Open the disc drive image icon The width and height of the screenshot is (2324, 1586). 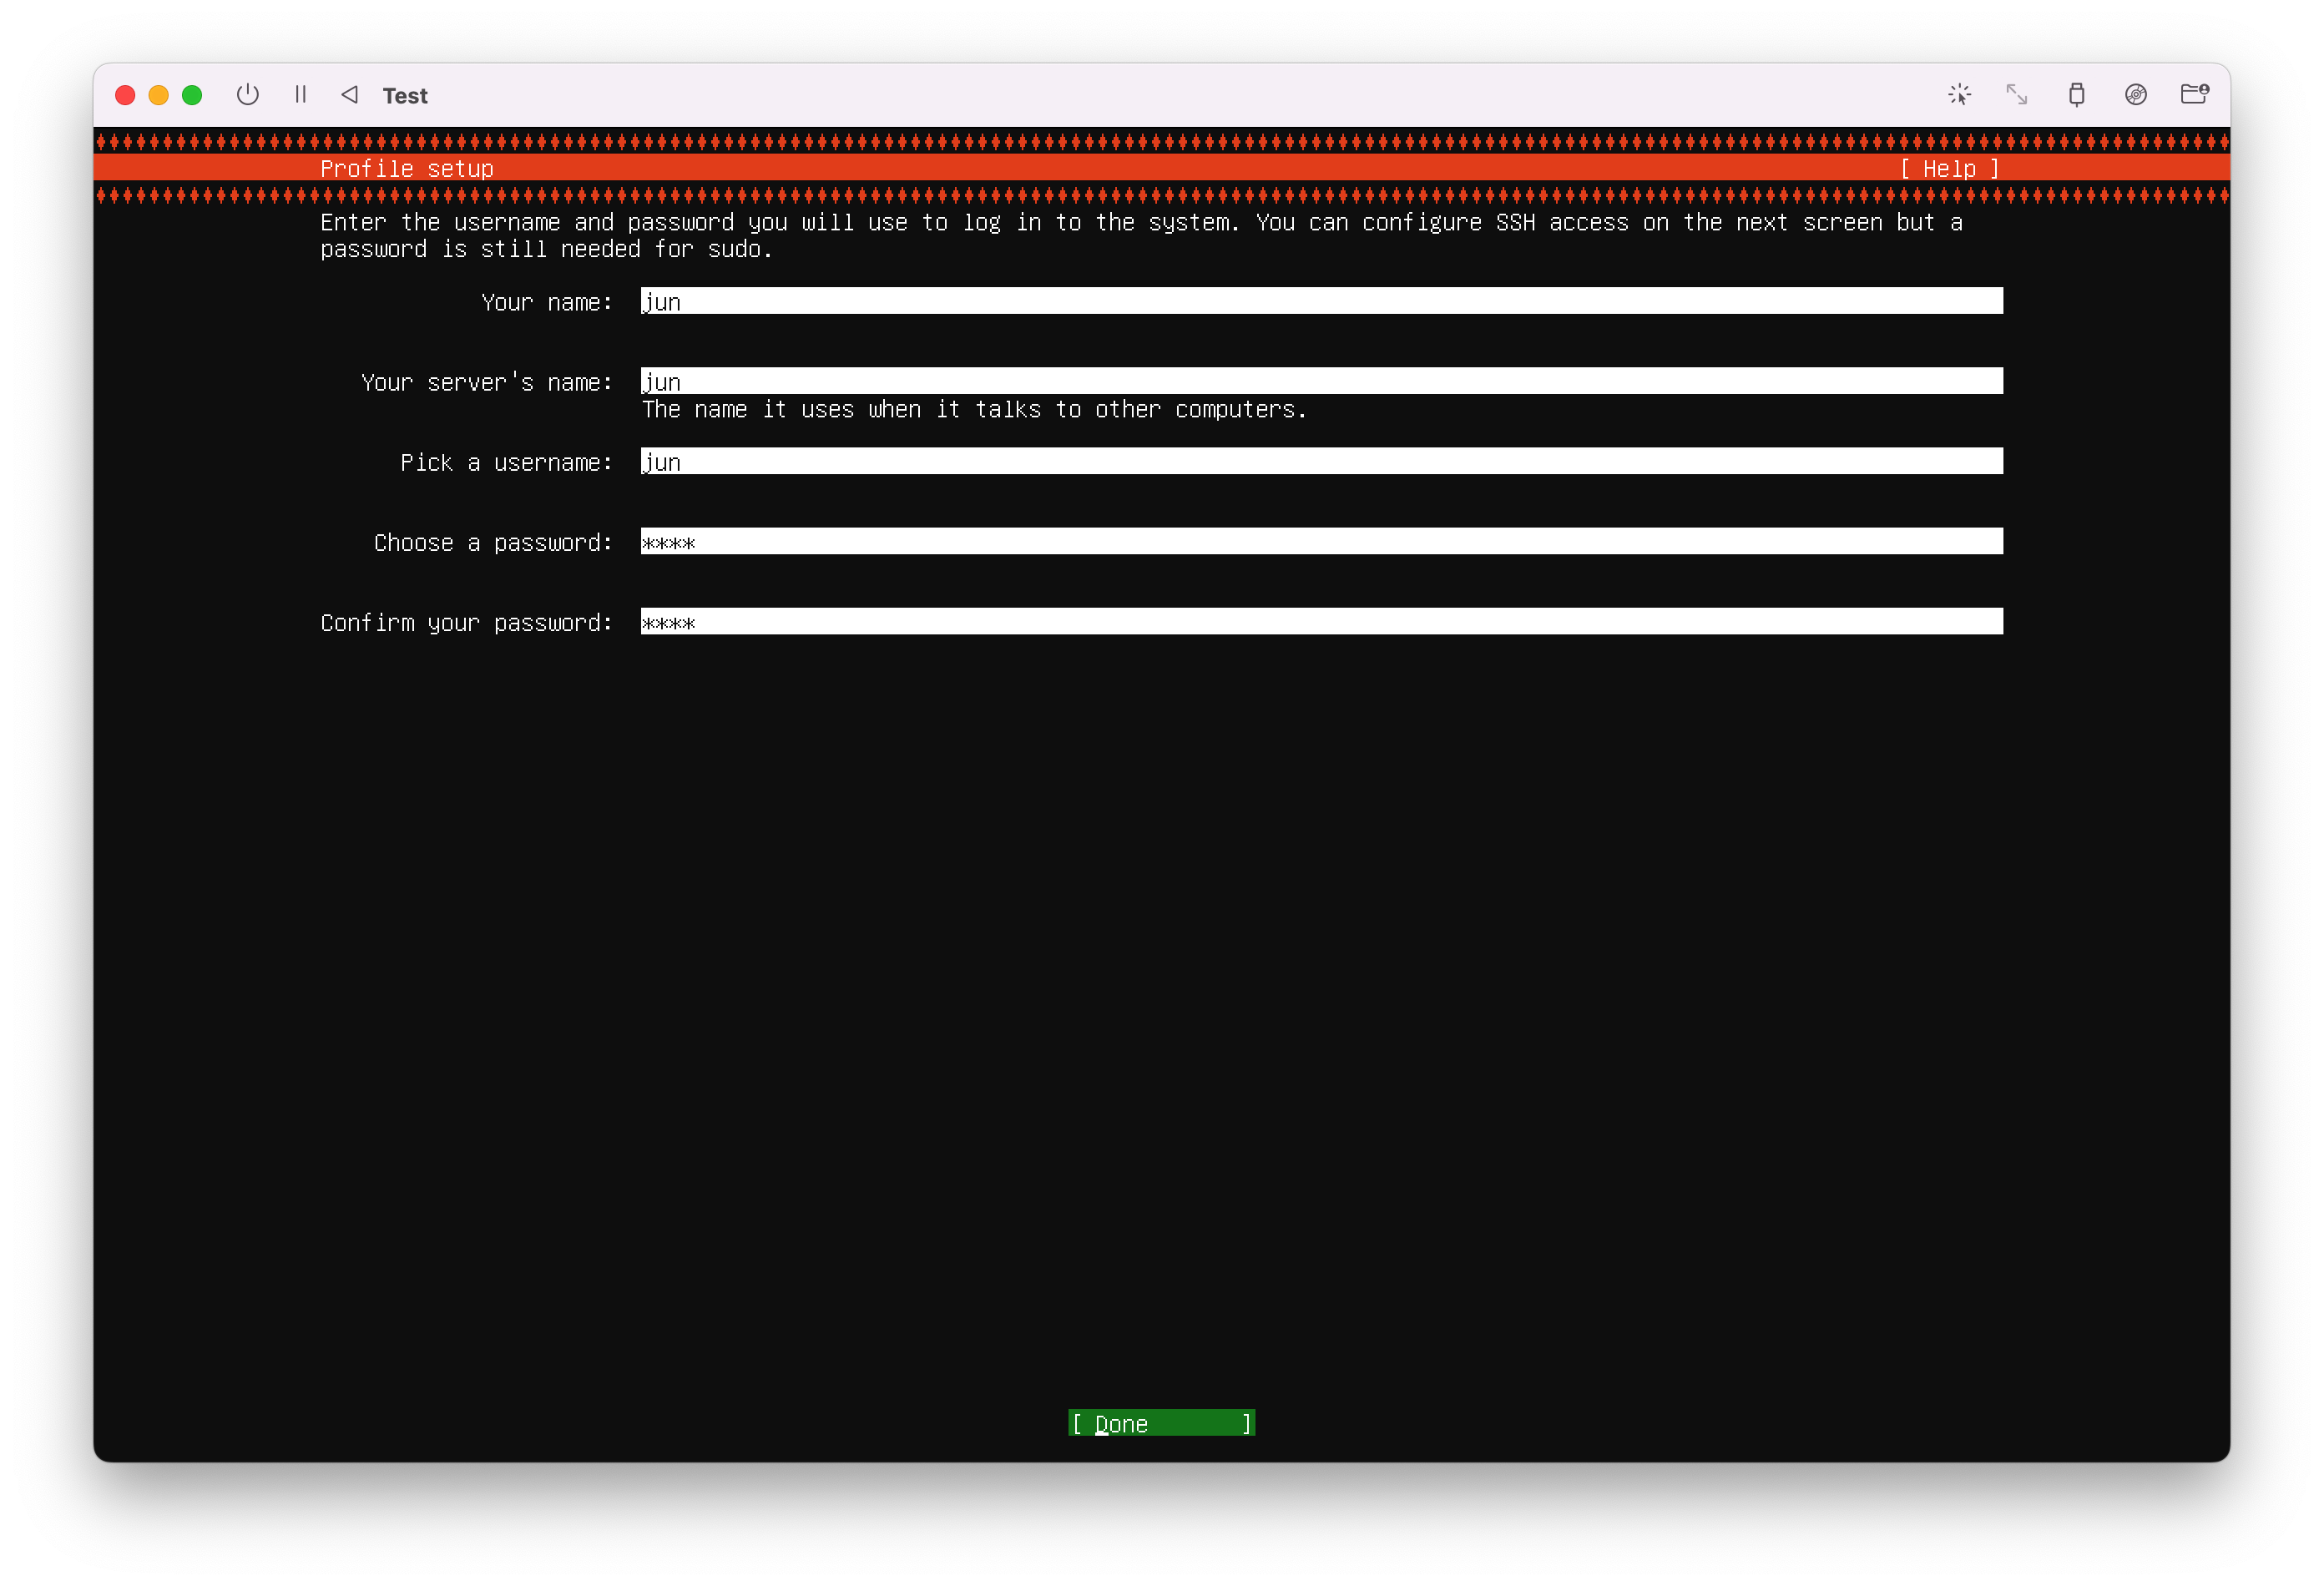(2136, 95)
